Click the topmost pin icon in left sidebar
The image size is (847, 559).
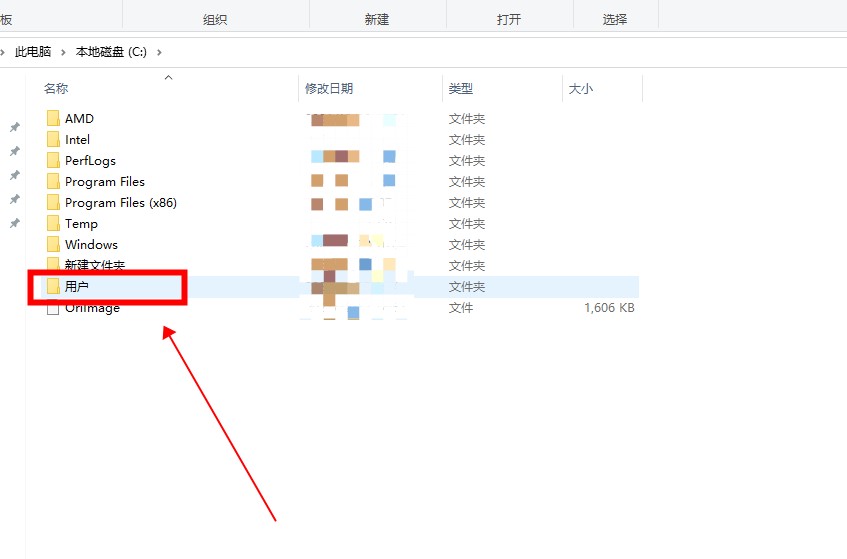click(14, 127)
